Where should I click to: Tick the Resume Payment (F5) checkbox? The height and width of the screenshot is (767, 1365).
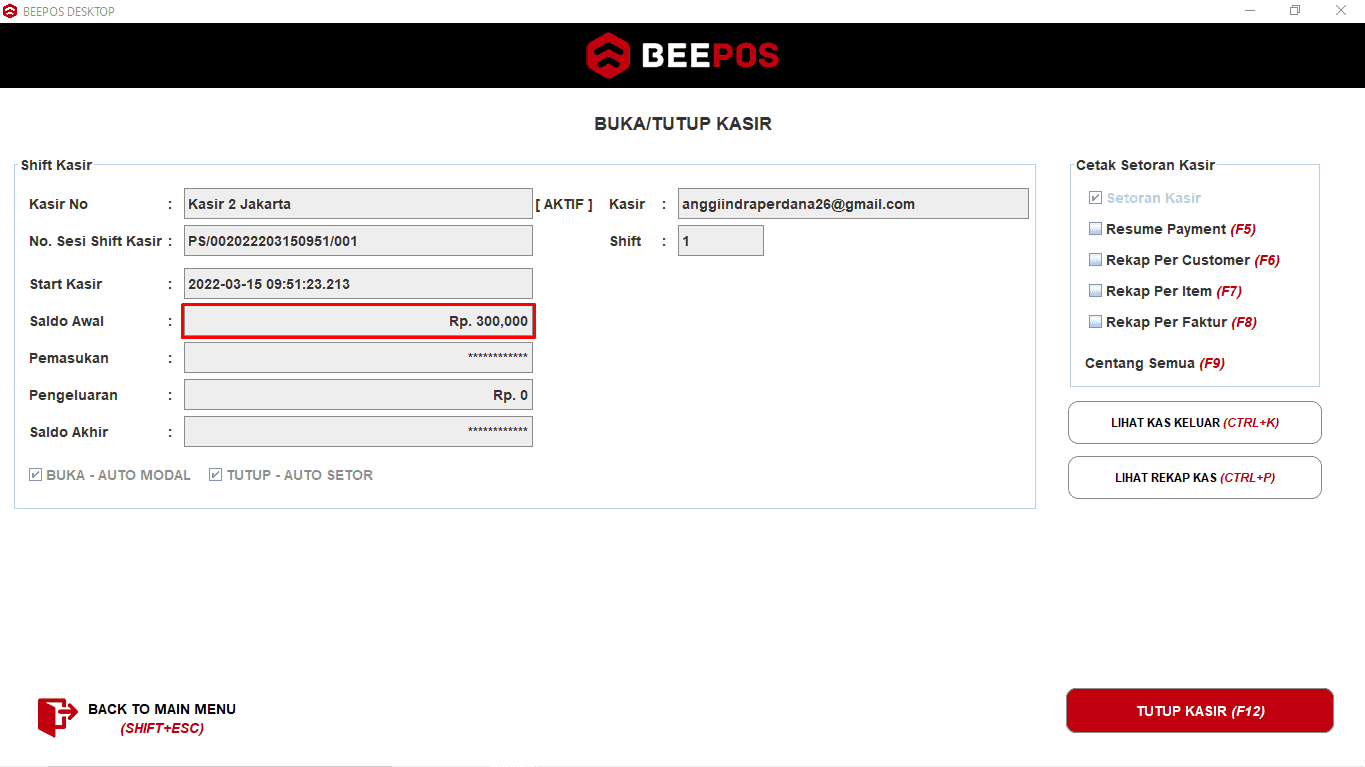[x=1095, y=229]
